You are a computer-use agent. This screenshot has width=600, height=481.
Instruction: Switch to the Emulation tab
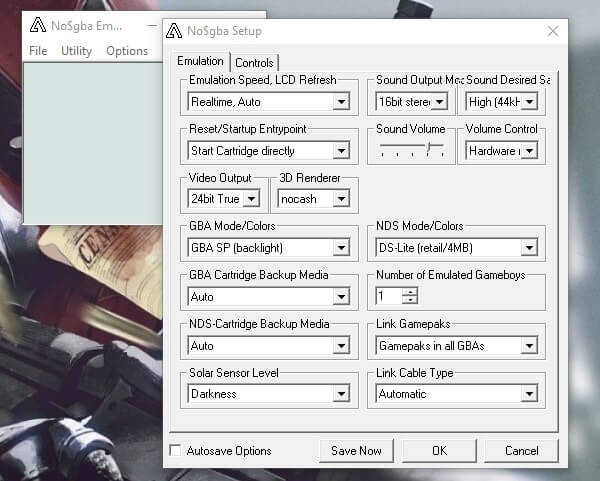pyautogui.click(x=200, y=61)
